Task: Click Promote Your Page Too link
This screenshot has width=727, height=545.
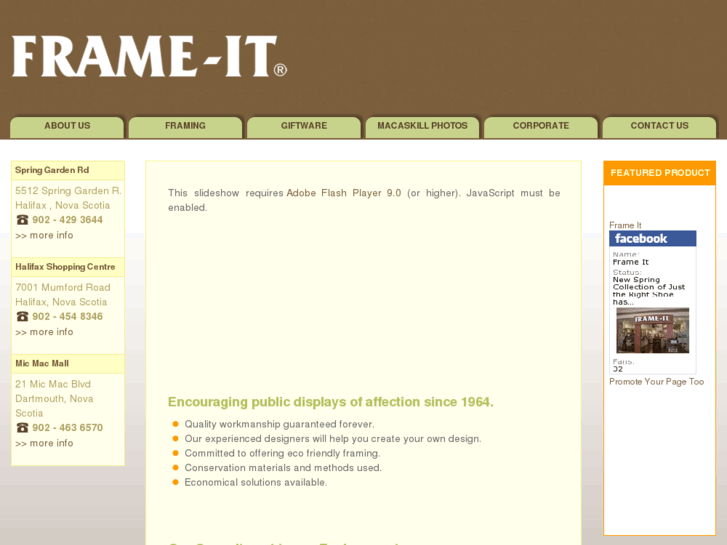Action: click(x=657, y=382)
